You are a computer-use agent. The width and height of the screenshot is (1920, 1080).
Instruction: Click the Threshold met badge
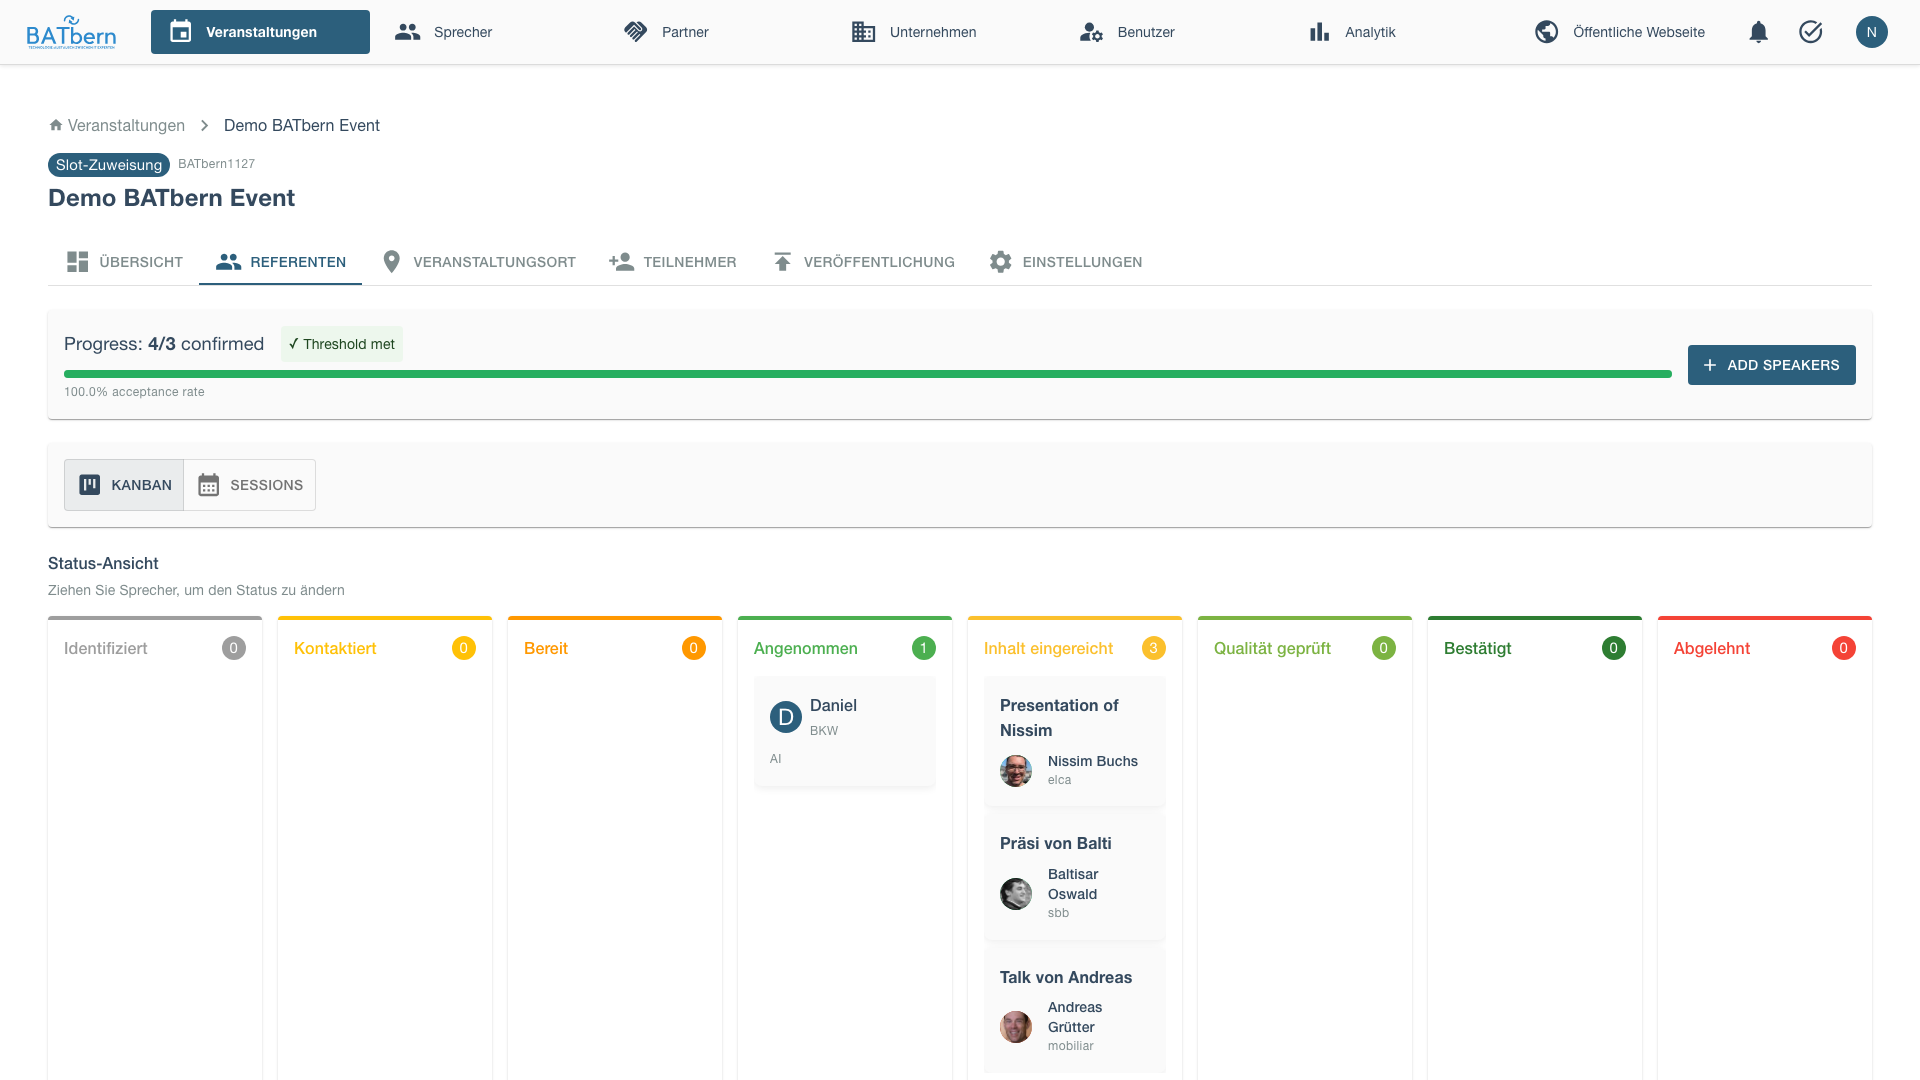point(341,344)
